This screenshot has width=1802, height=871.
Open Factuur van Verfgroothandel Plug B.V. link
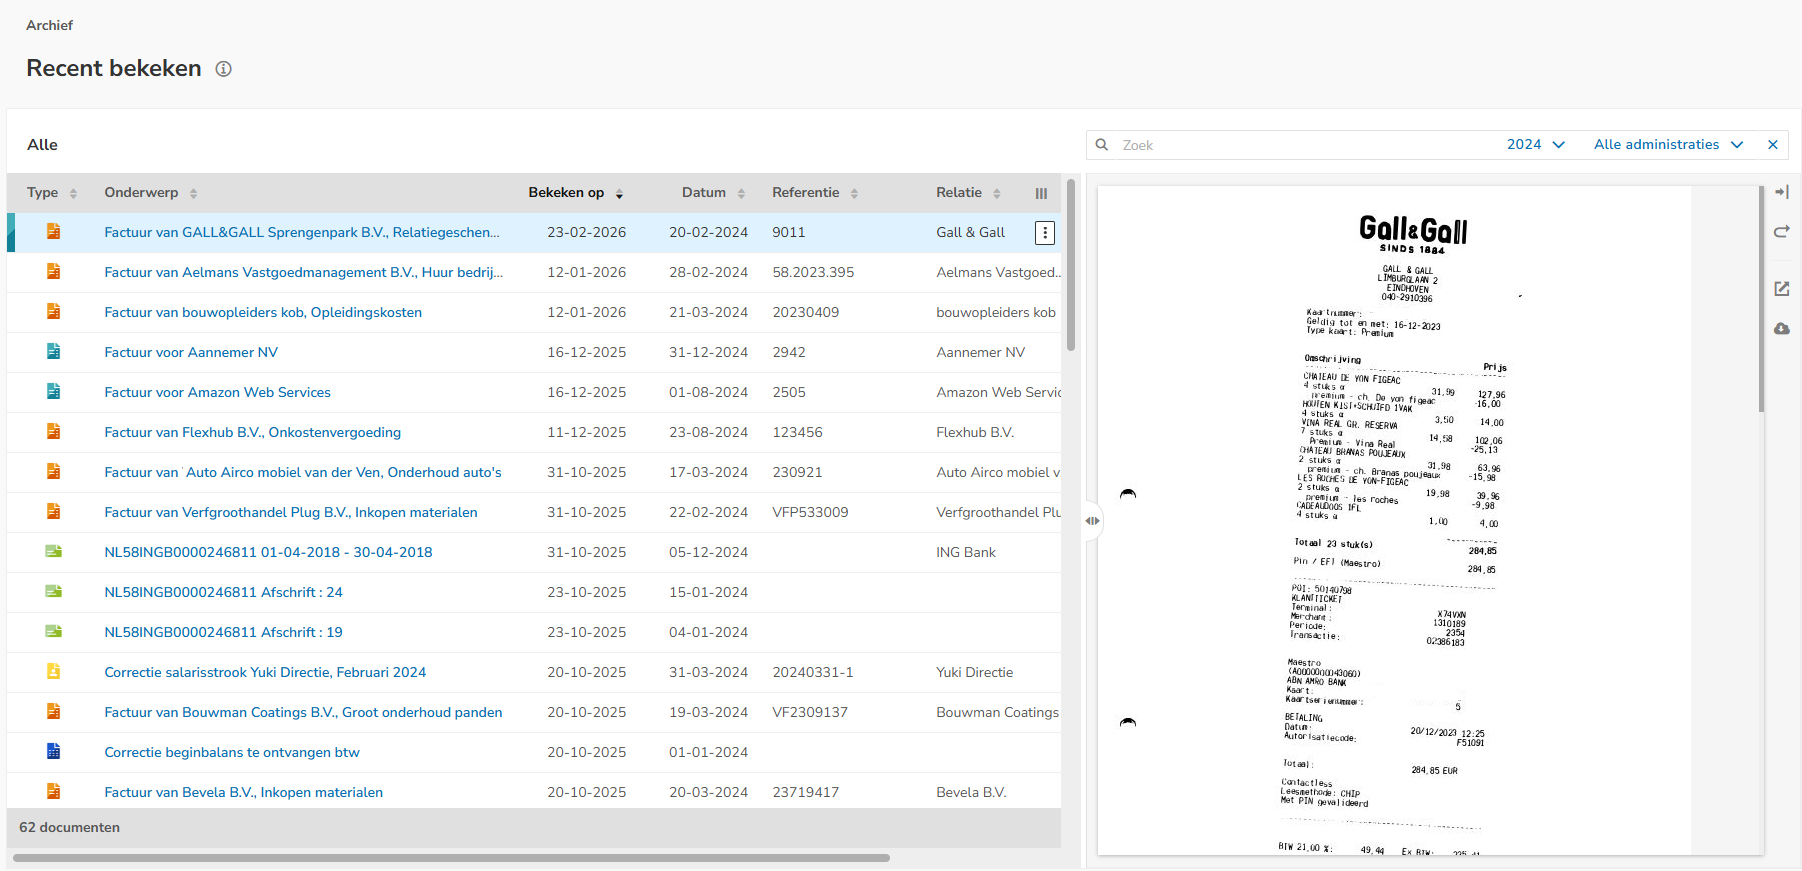click(x=291, y=513)
